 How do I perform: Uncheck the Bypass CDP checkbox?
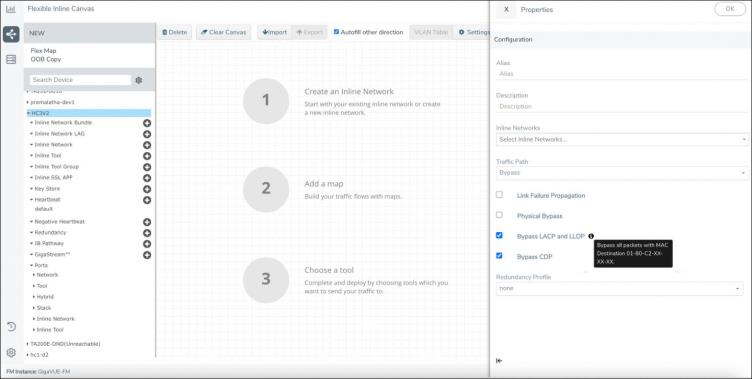499,256
